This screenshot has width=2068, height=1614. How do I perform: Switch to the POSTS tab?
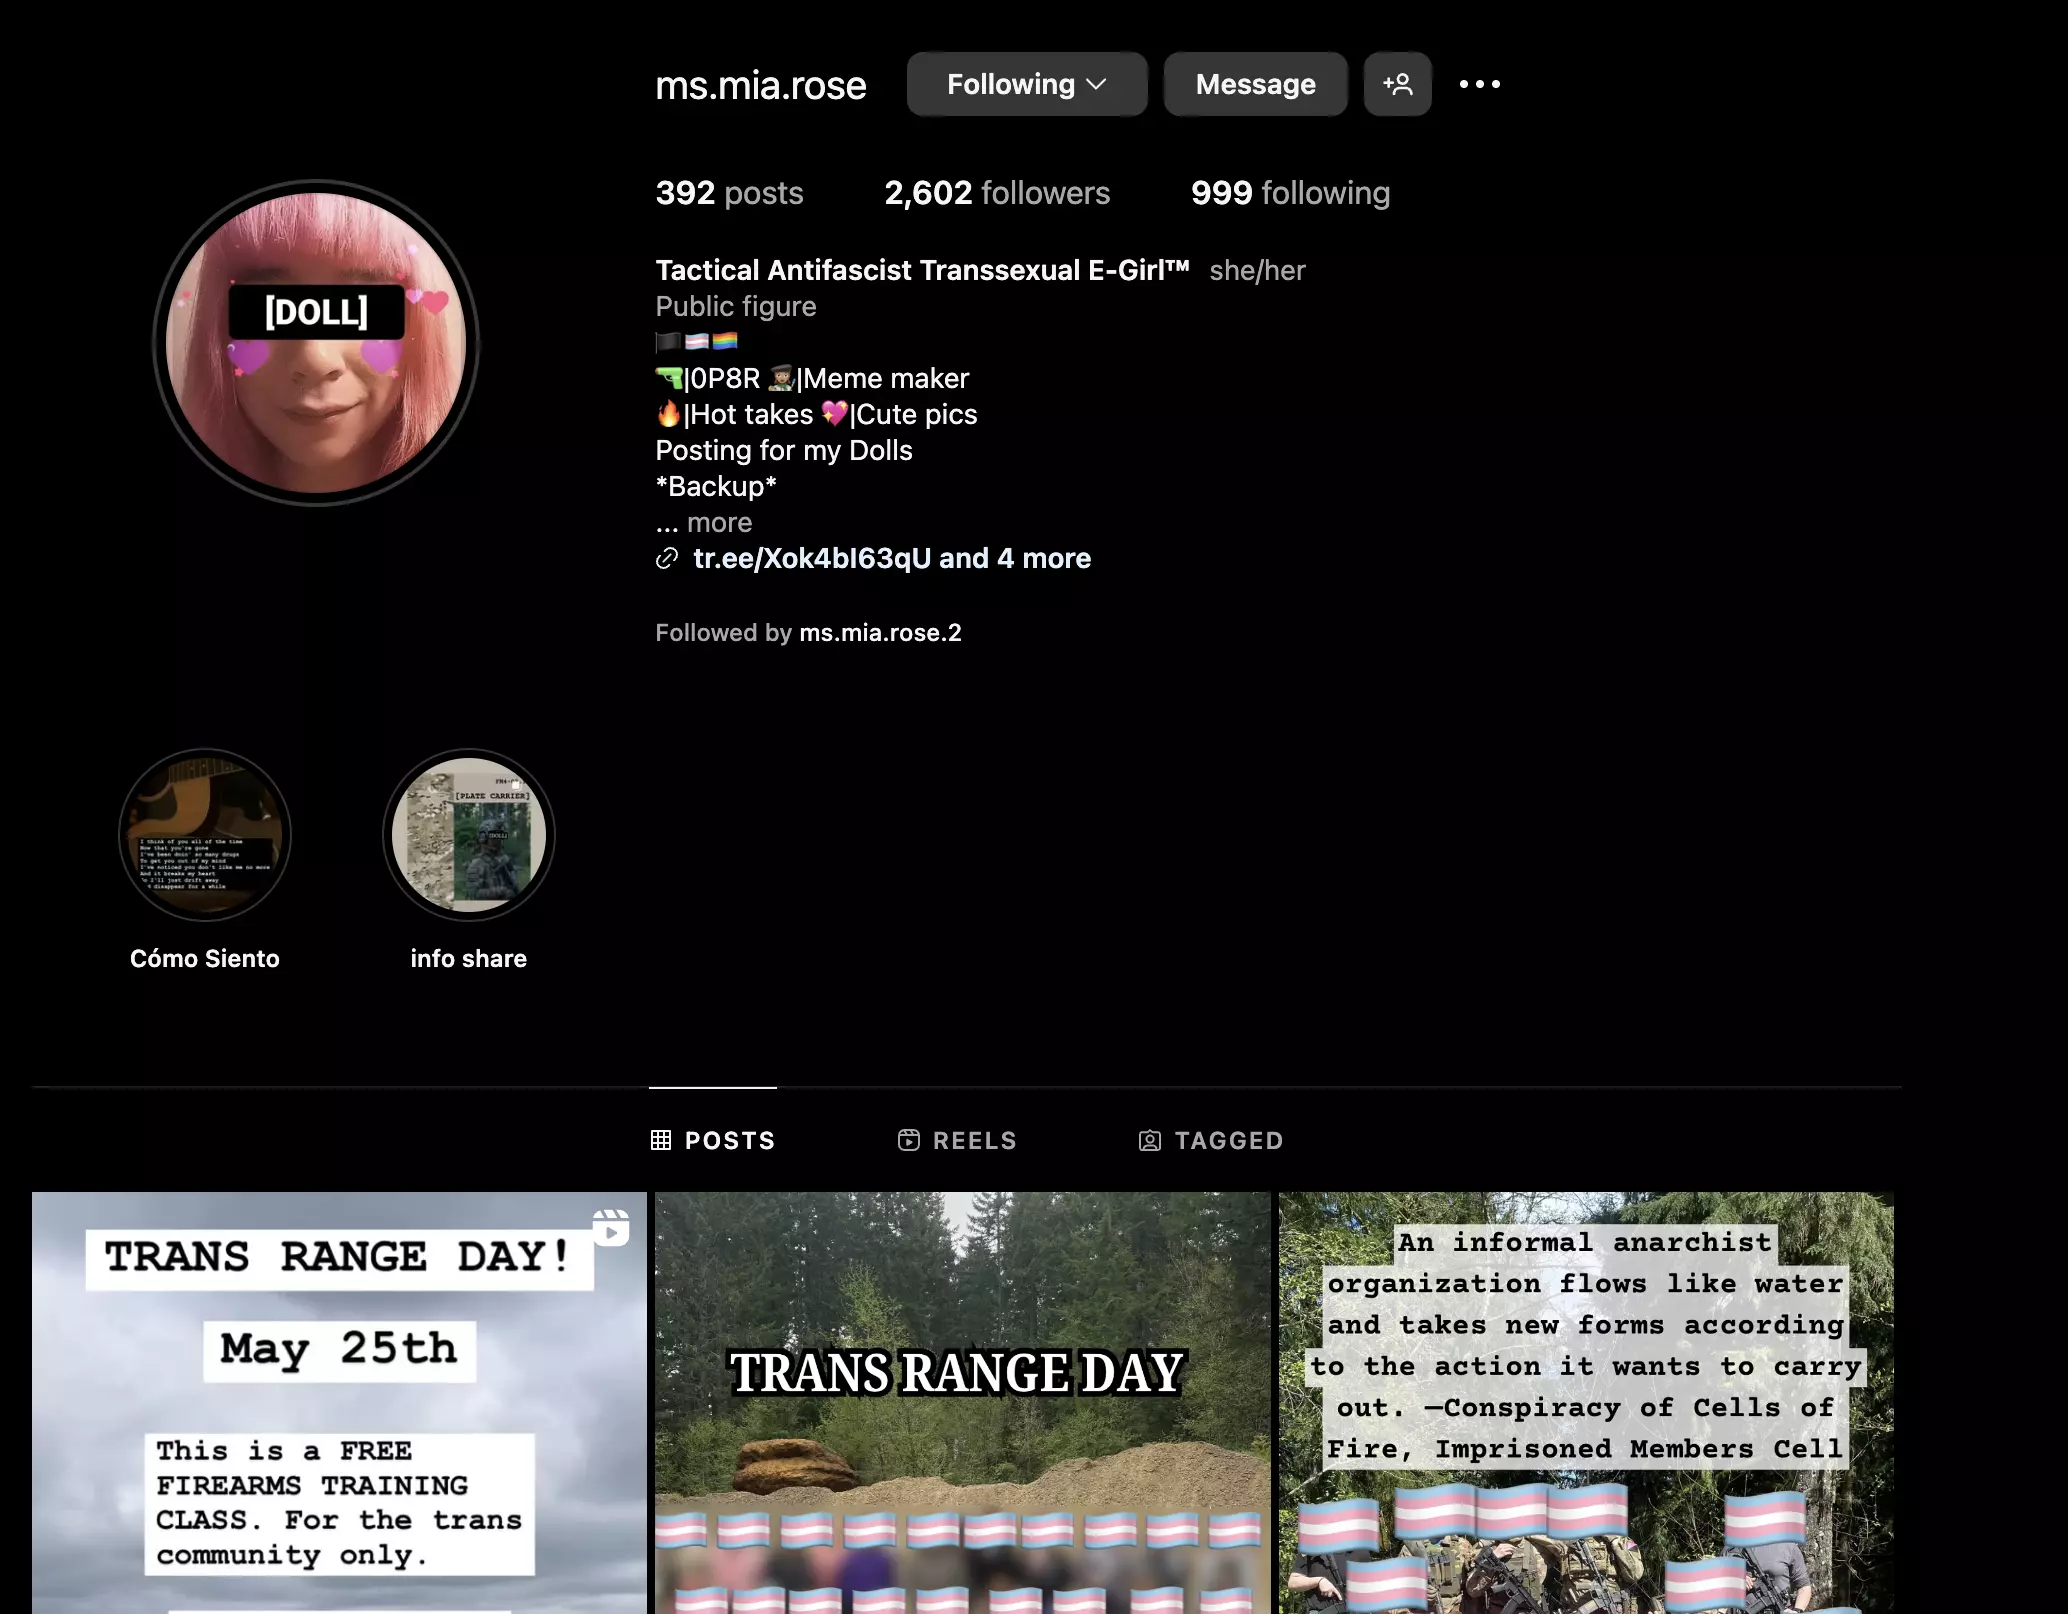pos(713,1140)
